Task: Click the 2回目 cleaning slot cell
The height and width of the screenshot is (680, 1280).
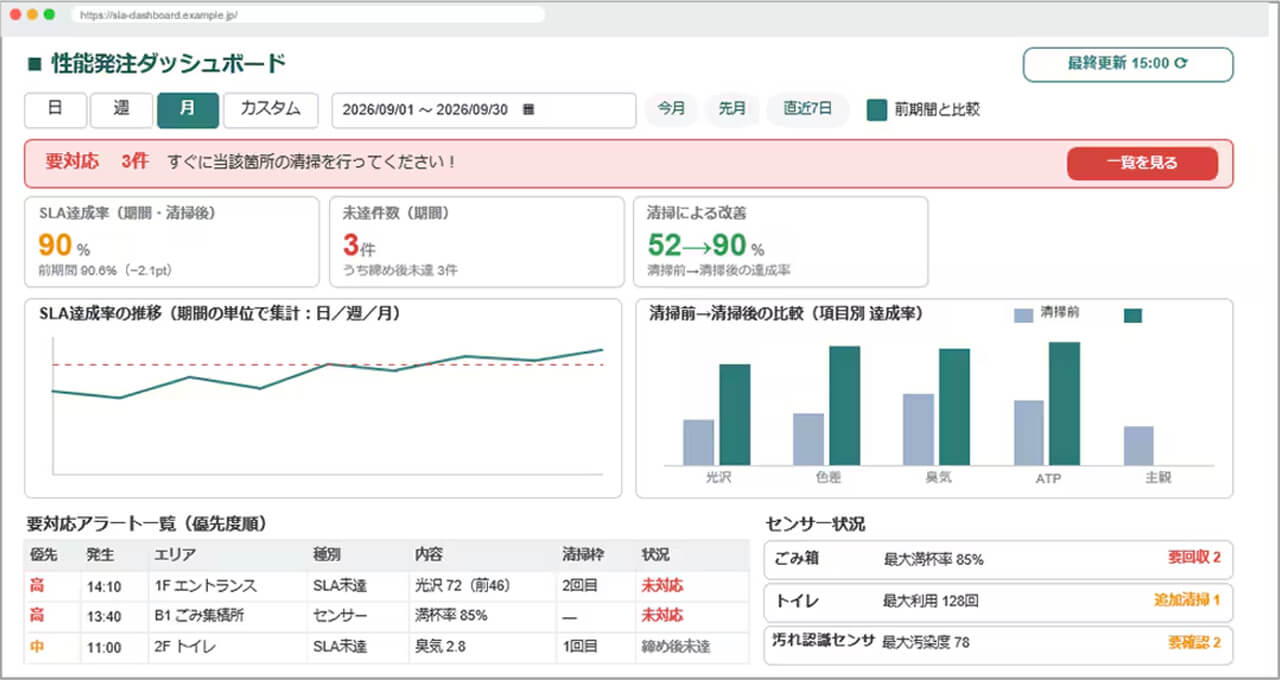Action: click(580, 586)
